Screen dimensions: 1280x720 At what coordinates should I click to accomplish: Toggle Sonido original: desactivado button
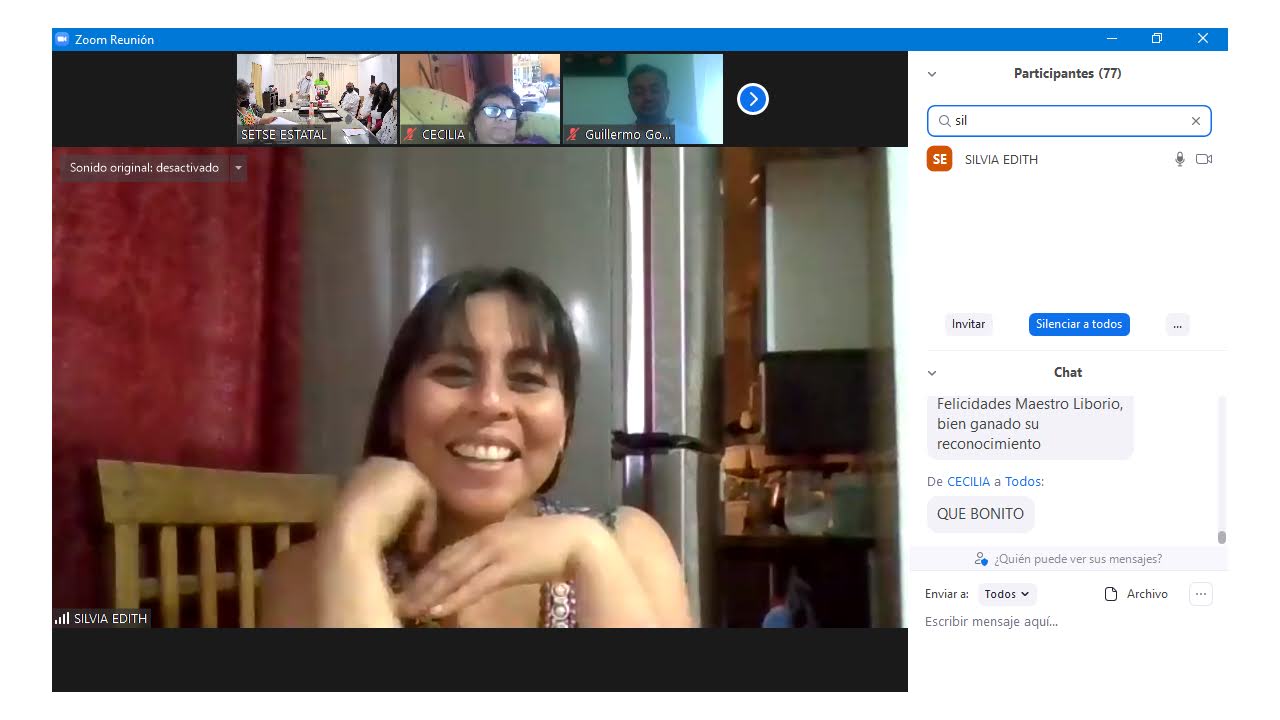[144, 168]
